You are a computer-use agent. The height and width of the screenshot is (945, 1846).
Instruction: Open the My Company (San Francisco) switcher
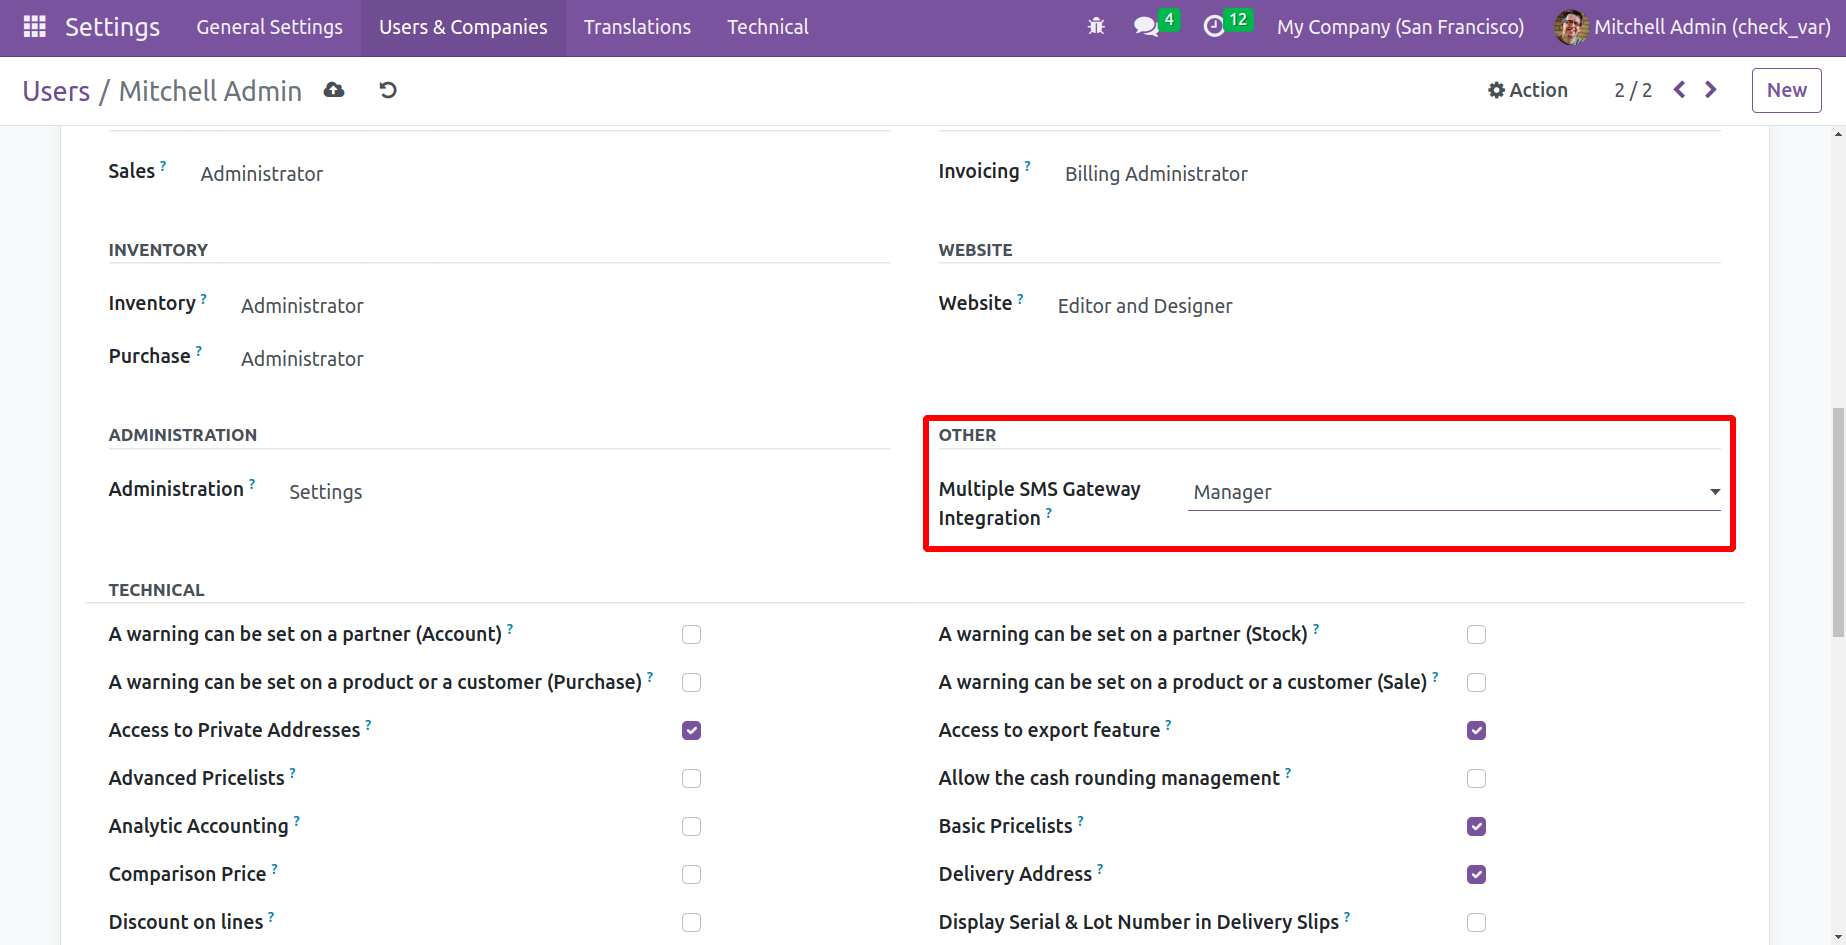tap(1400, 27)
